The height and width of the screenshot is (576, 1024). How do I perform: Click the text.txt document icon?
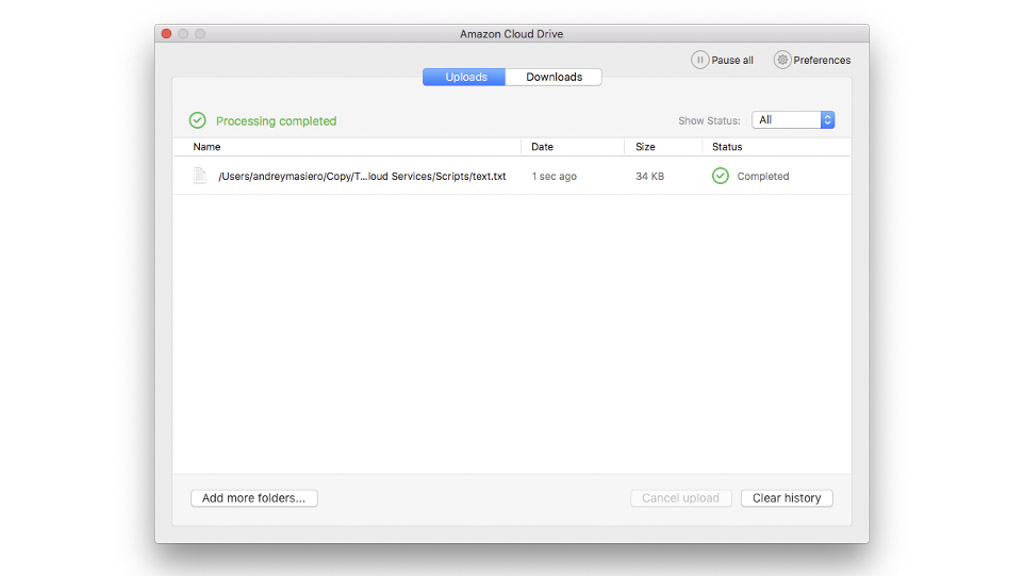pyautogui.click(x=200, y=176)
